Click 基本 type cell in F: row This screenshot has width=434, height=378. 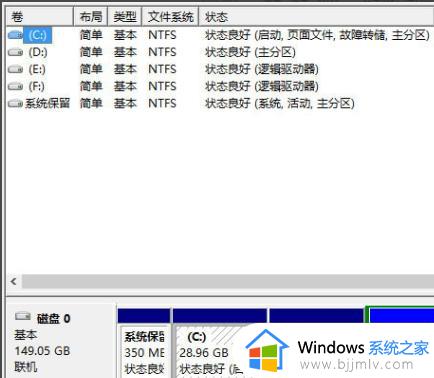(x=125, y=86)
